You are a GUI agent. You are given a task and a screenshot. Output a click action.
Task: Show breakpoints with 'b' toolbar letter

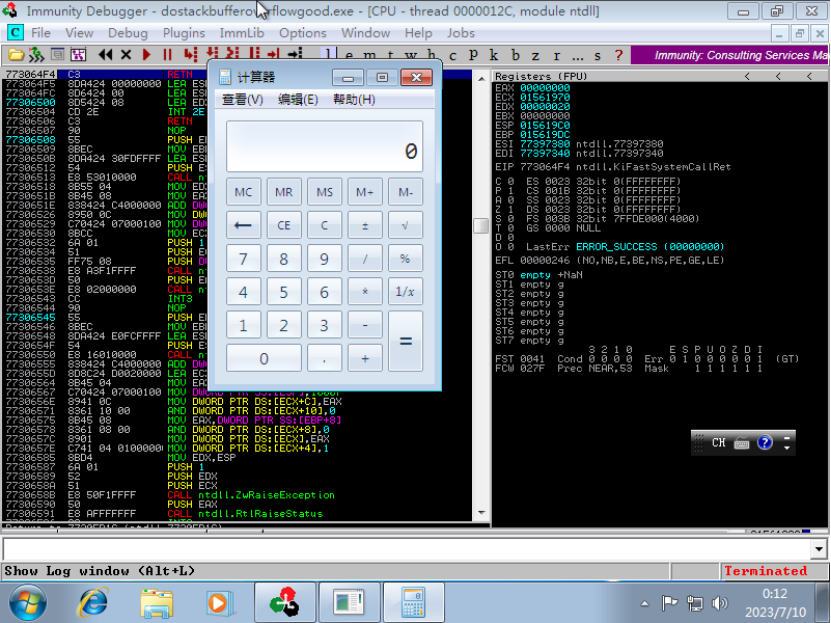pos(515,55)
